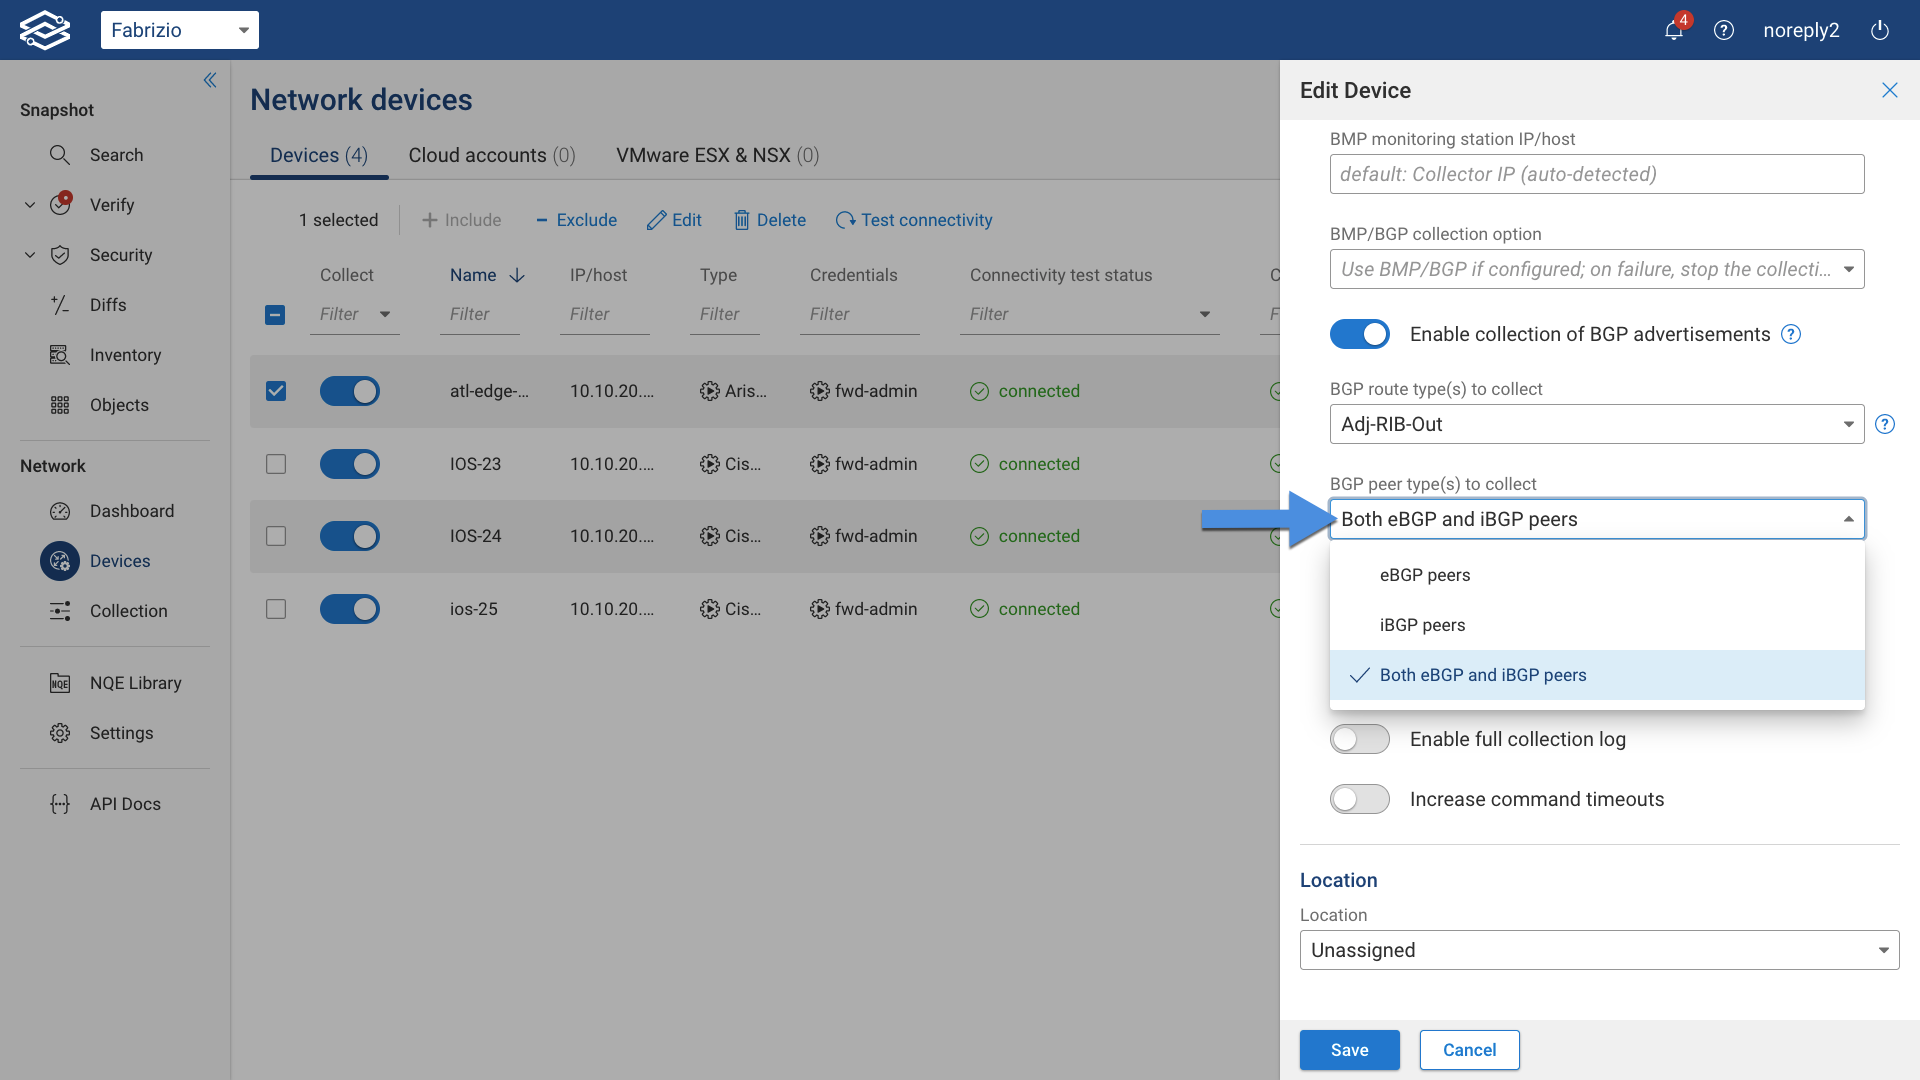
Task: Enable full collection log toggle
Action: pyautogui.click(x=1359, y=739)
